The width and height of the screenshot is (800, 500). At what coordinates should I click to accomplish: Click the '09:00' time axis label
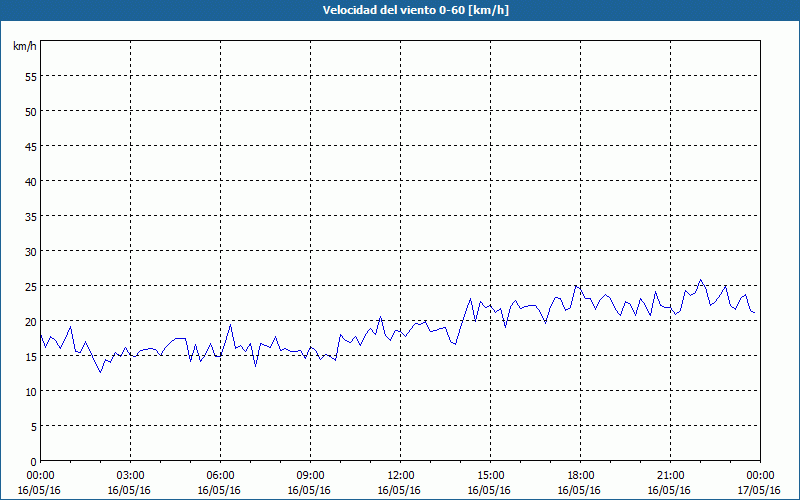point(311,476)
